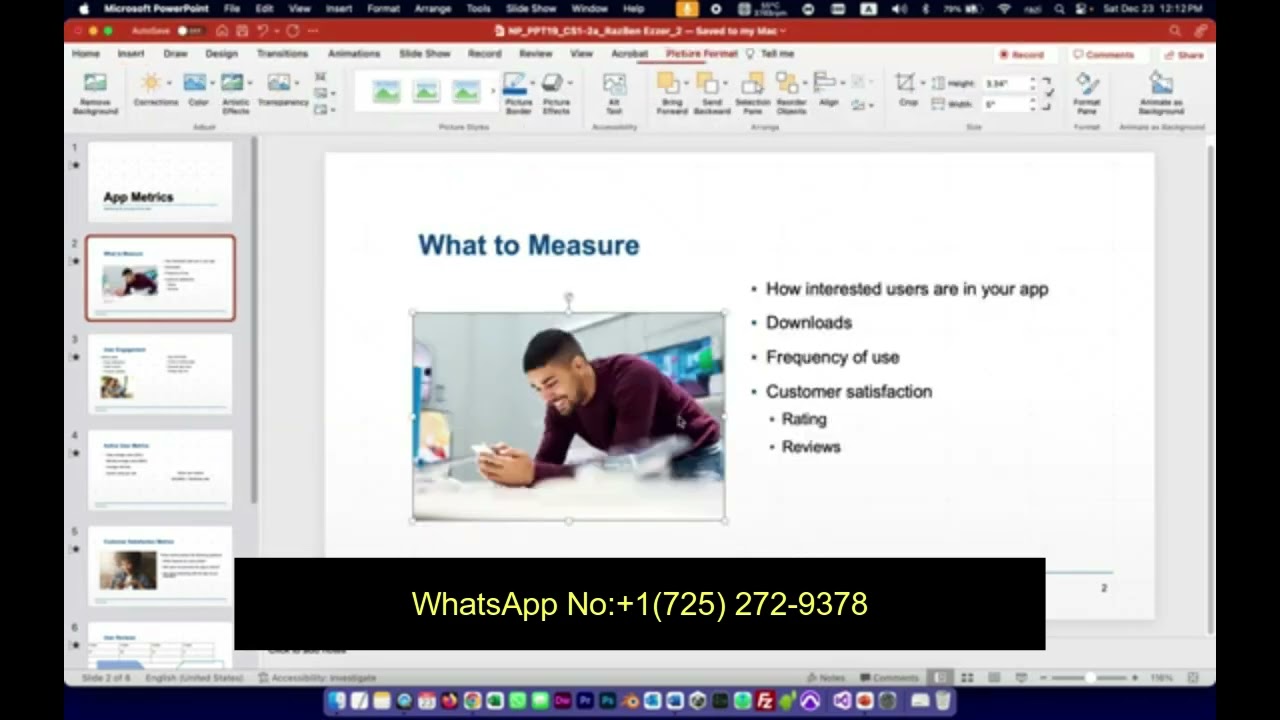Click the fit slide to window icon
The height and width of the screenshot is (720, 1280).
tap(1193, 678)
